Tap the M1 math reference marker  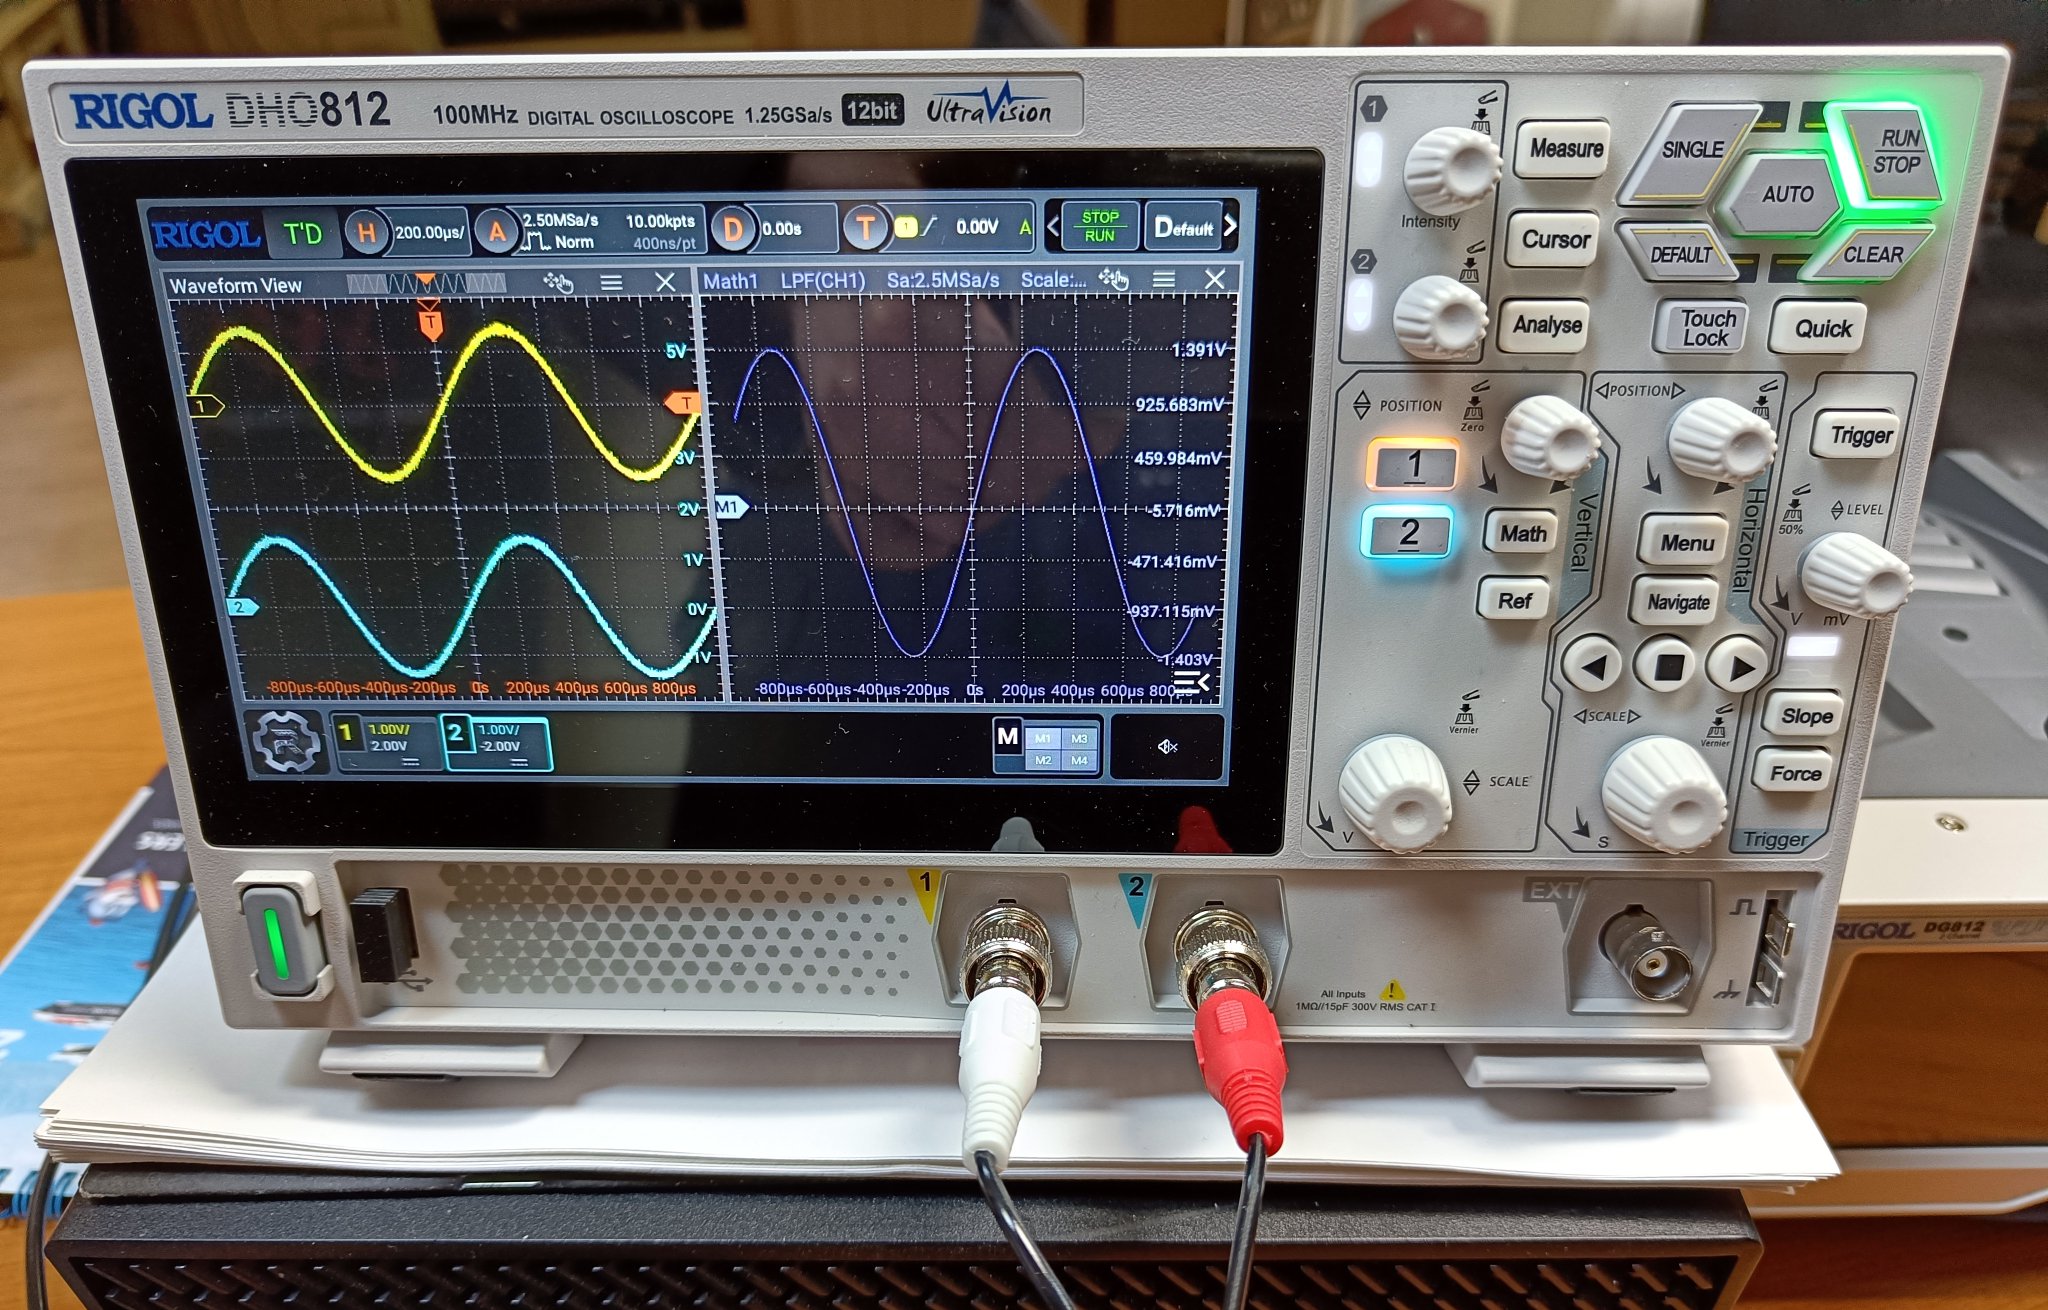tap(729, 507)
